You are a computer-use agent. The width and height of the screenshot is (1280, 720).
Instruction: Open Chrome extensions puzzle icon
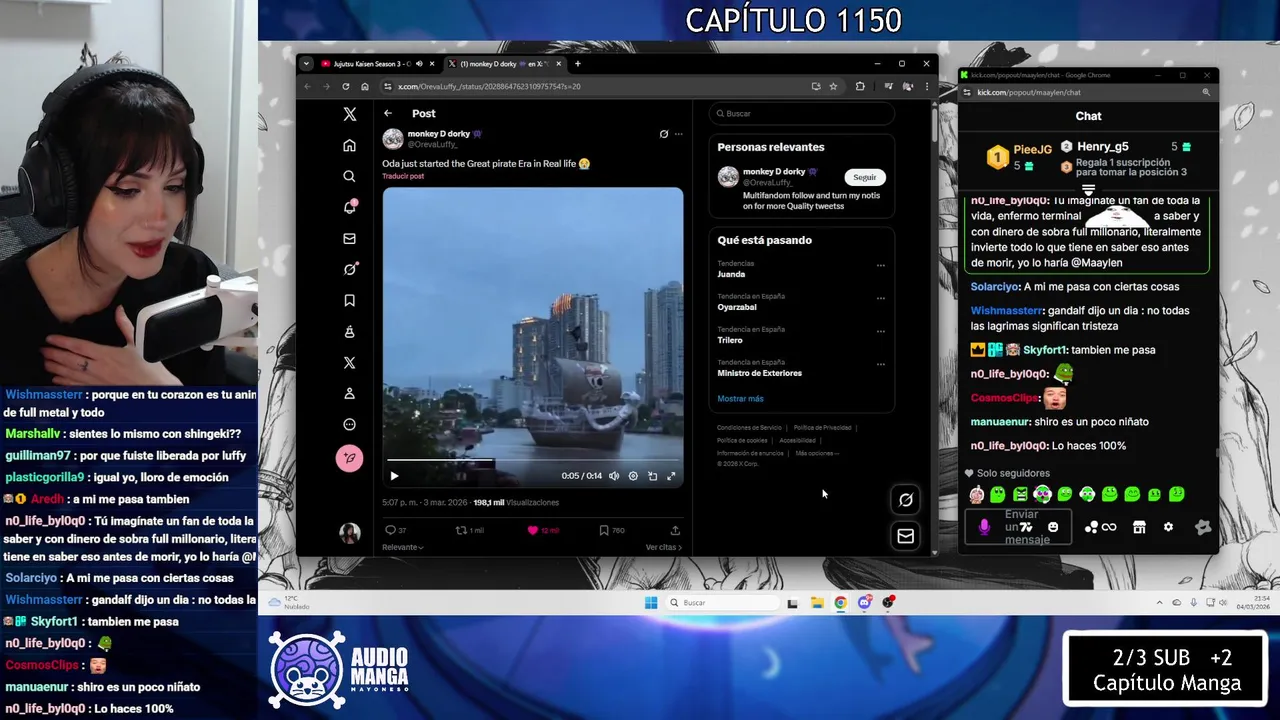(860, 87)
